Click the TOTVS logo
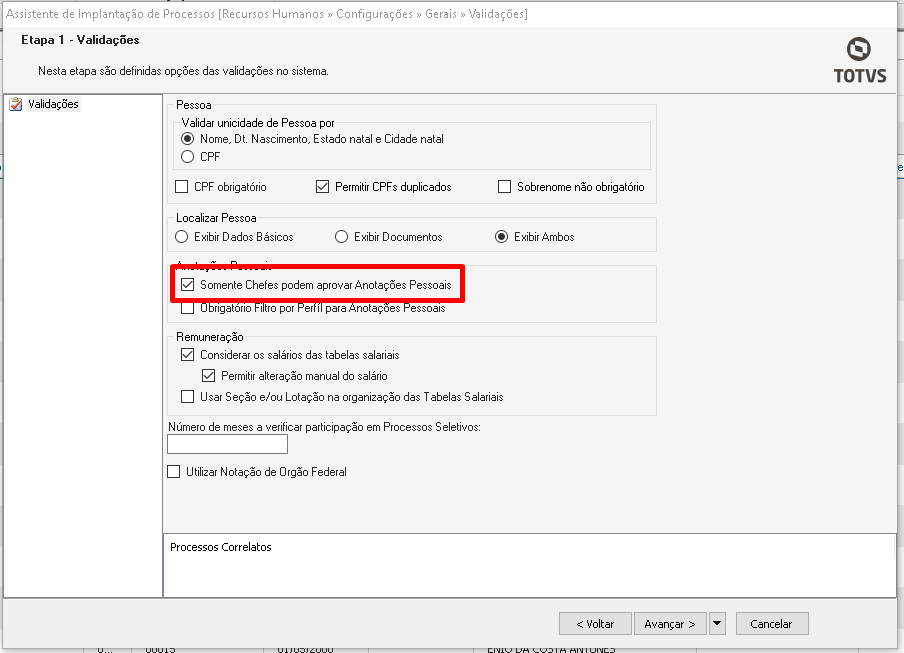This screenshot has width=904, height=653. [x=860, y=61]
